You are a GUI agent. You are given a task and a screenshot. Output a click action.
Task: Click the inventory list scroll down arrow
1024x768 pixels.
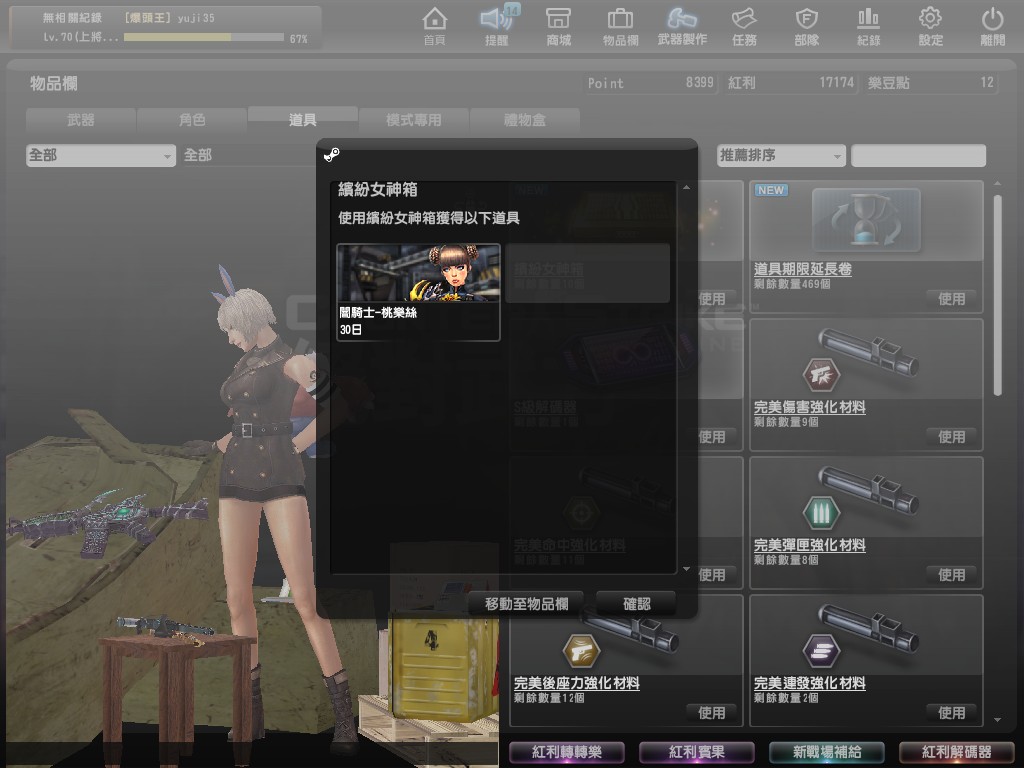point(997,719)
